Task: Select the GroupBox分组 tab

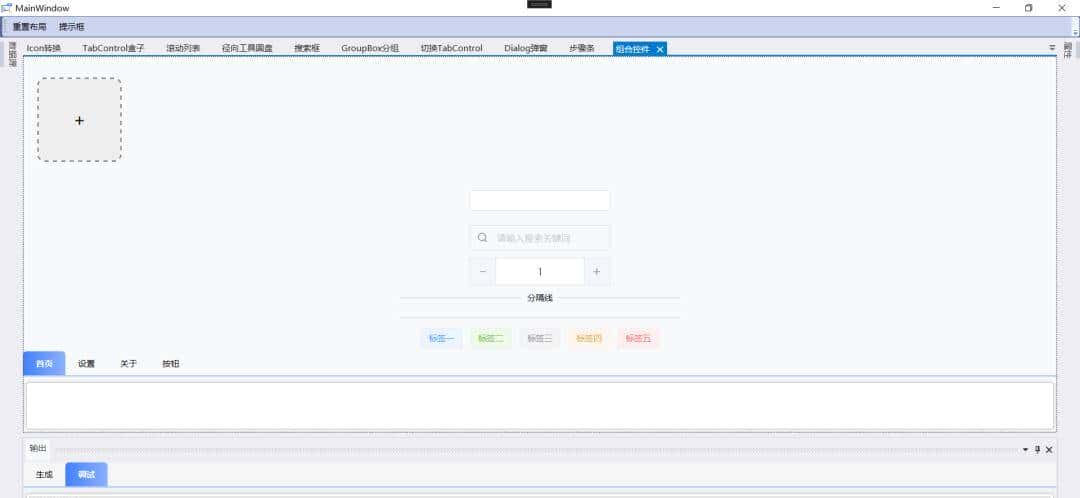Action: click(x=370, y=48)
